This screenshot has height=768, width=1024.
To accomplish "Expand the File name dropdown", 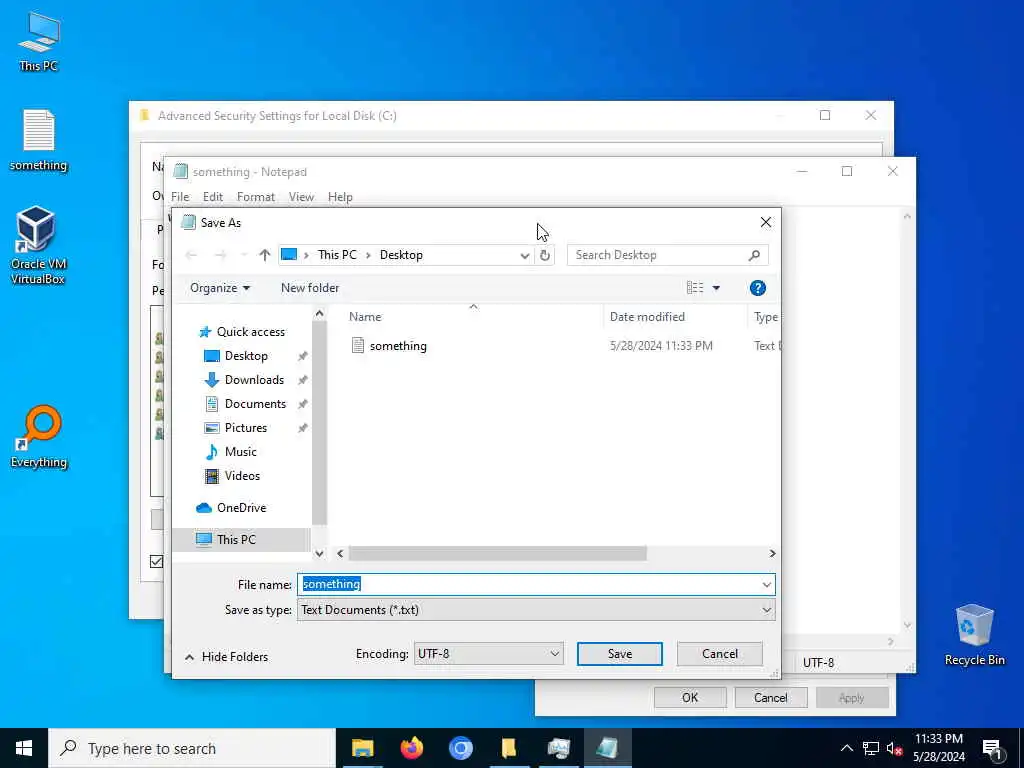I will coord(767,584).
